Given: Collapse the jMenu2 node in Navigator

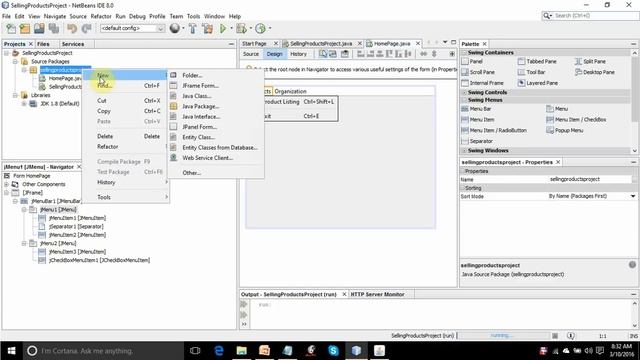Looking at the screenshot, I should 24,243.
